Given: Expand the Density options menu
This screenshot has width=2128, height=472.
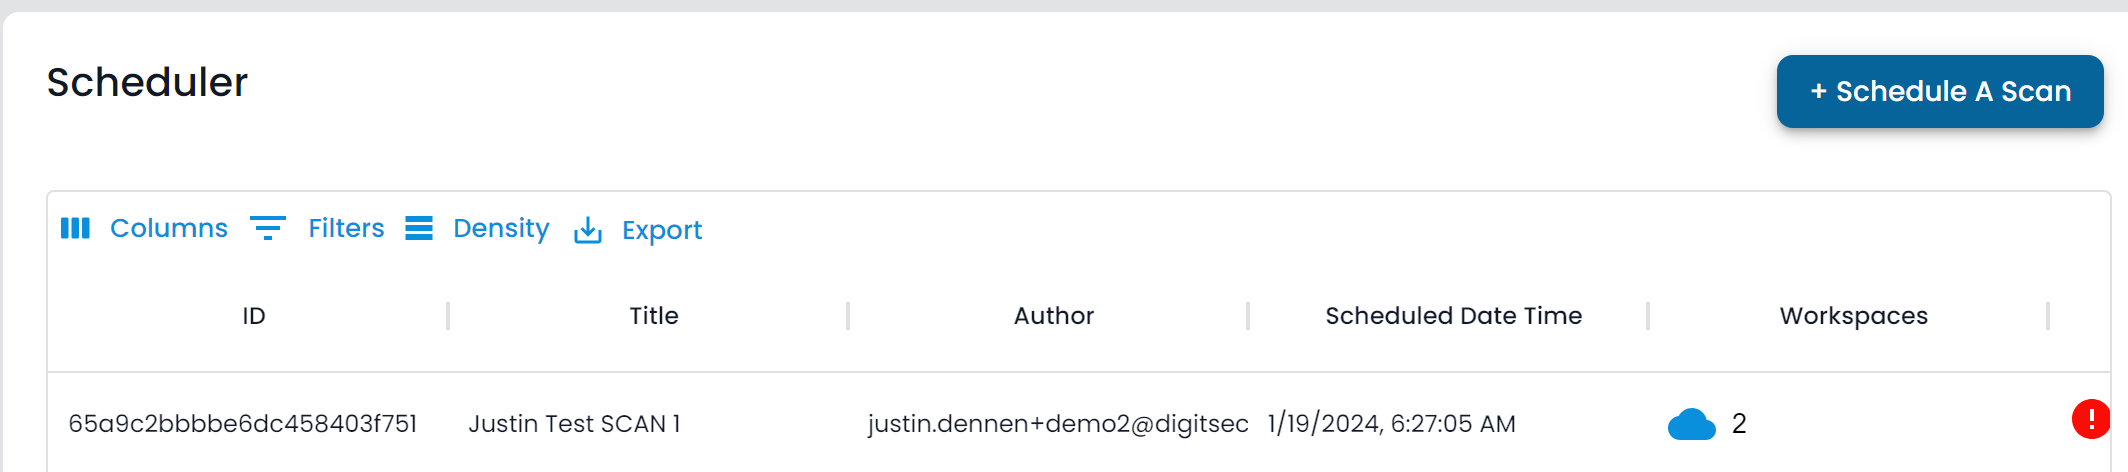Looking at the screenshot, I should point(477,228).
